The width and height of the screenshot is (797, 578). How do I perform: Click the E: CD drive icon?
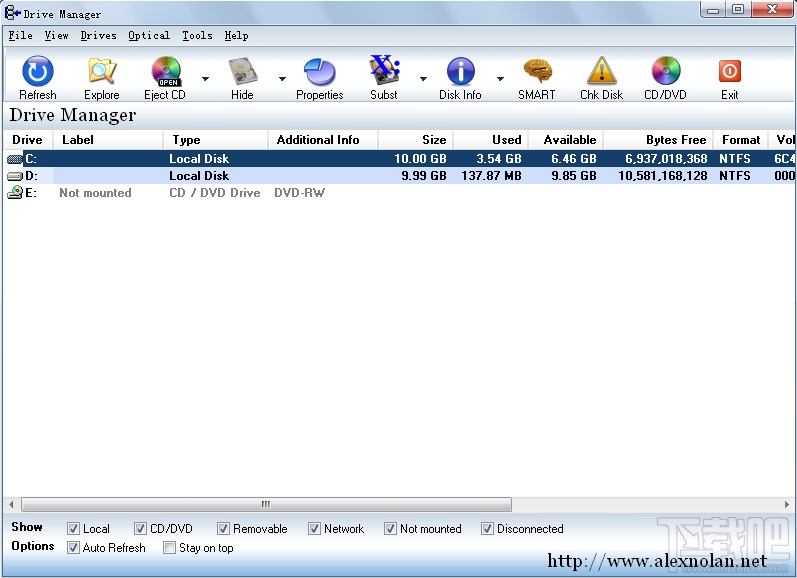15,193
